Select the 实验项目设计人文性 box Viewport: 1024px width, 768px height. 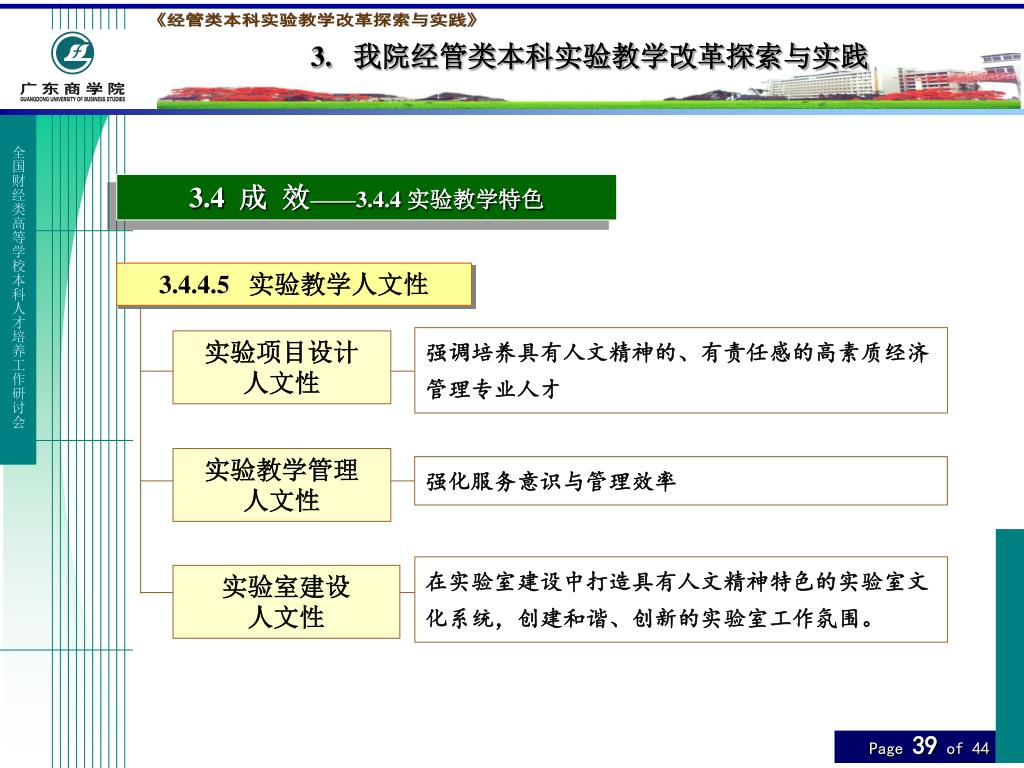tap(281, 367)
